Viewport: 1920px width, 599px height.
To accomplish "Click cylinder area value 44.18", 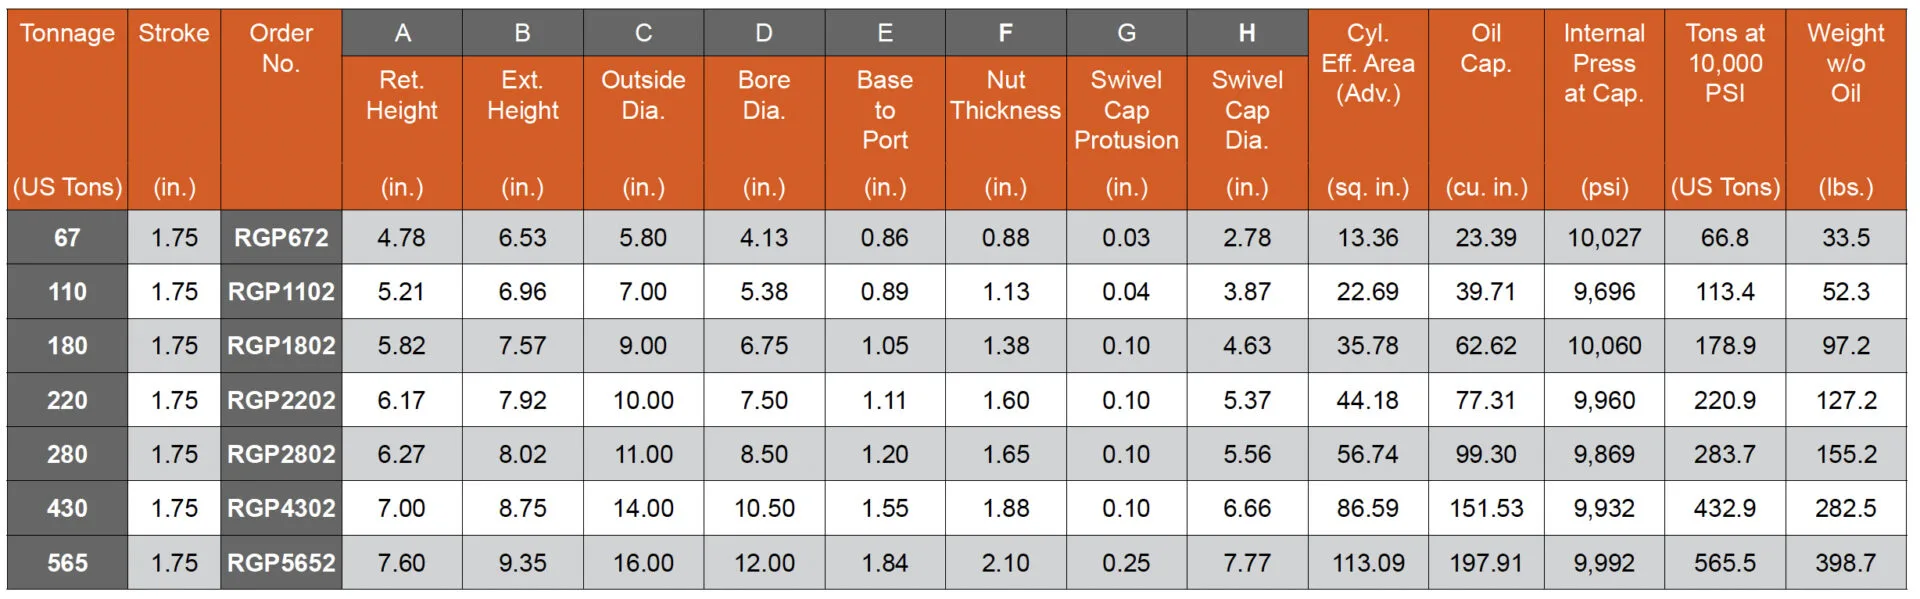I will pyautogui.click(x=1367, y=400).
